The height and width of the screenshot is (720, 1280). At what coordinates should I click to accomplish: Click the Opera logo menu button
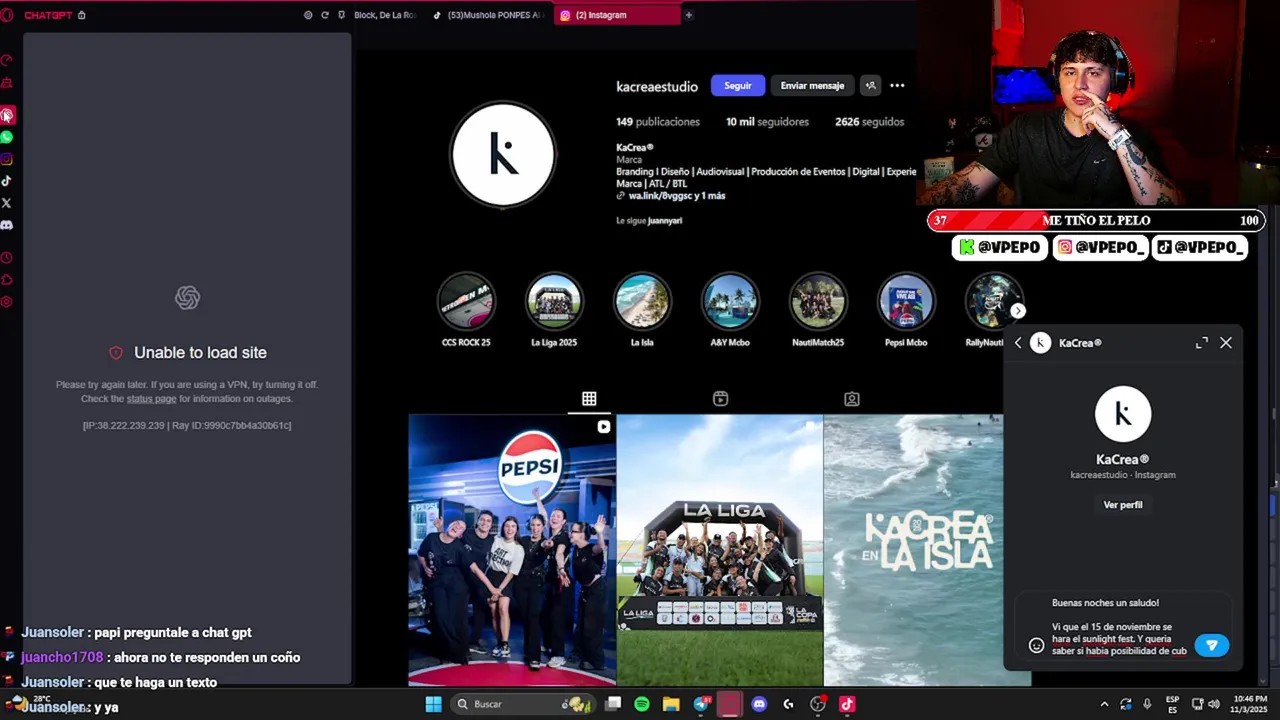coord(7,15)
